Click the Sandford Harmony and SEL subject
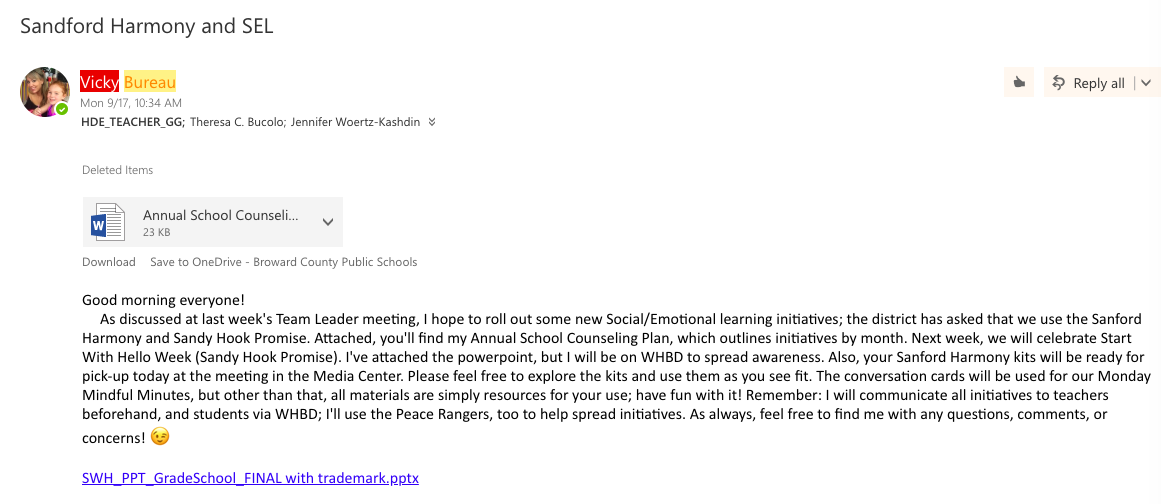The width and height of the screenshot is (1161, 504). [x=147, y=26]
